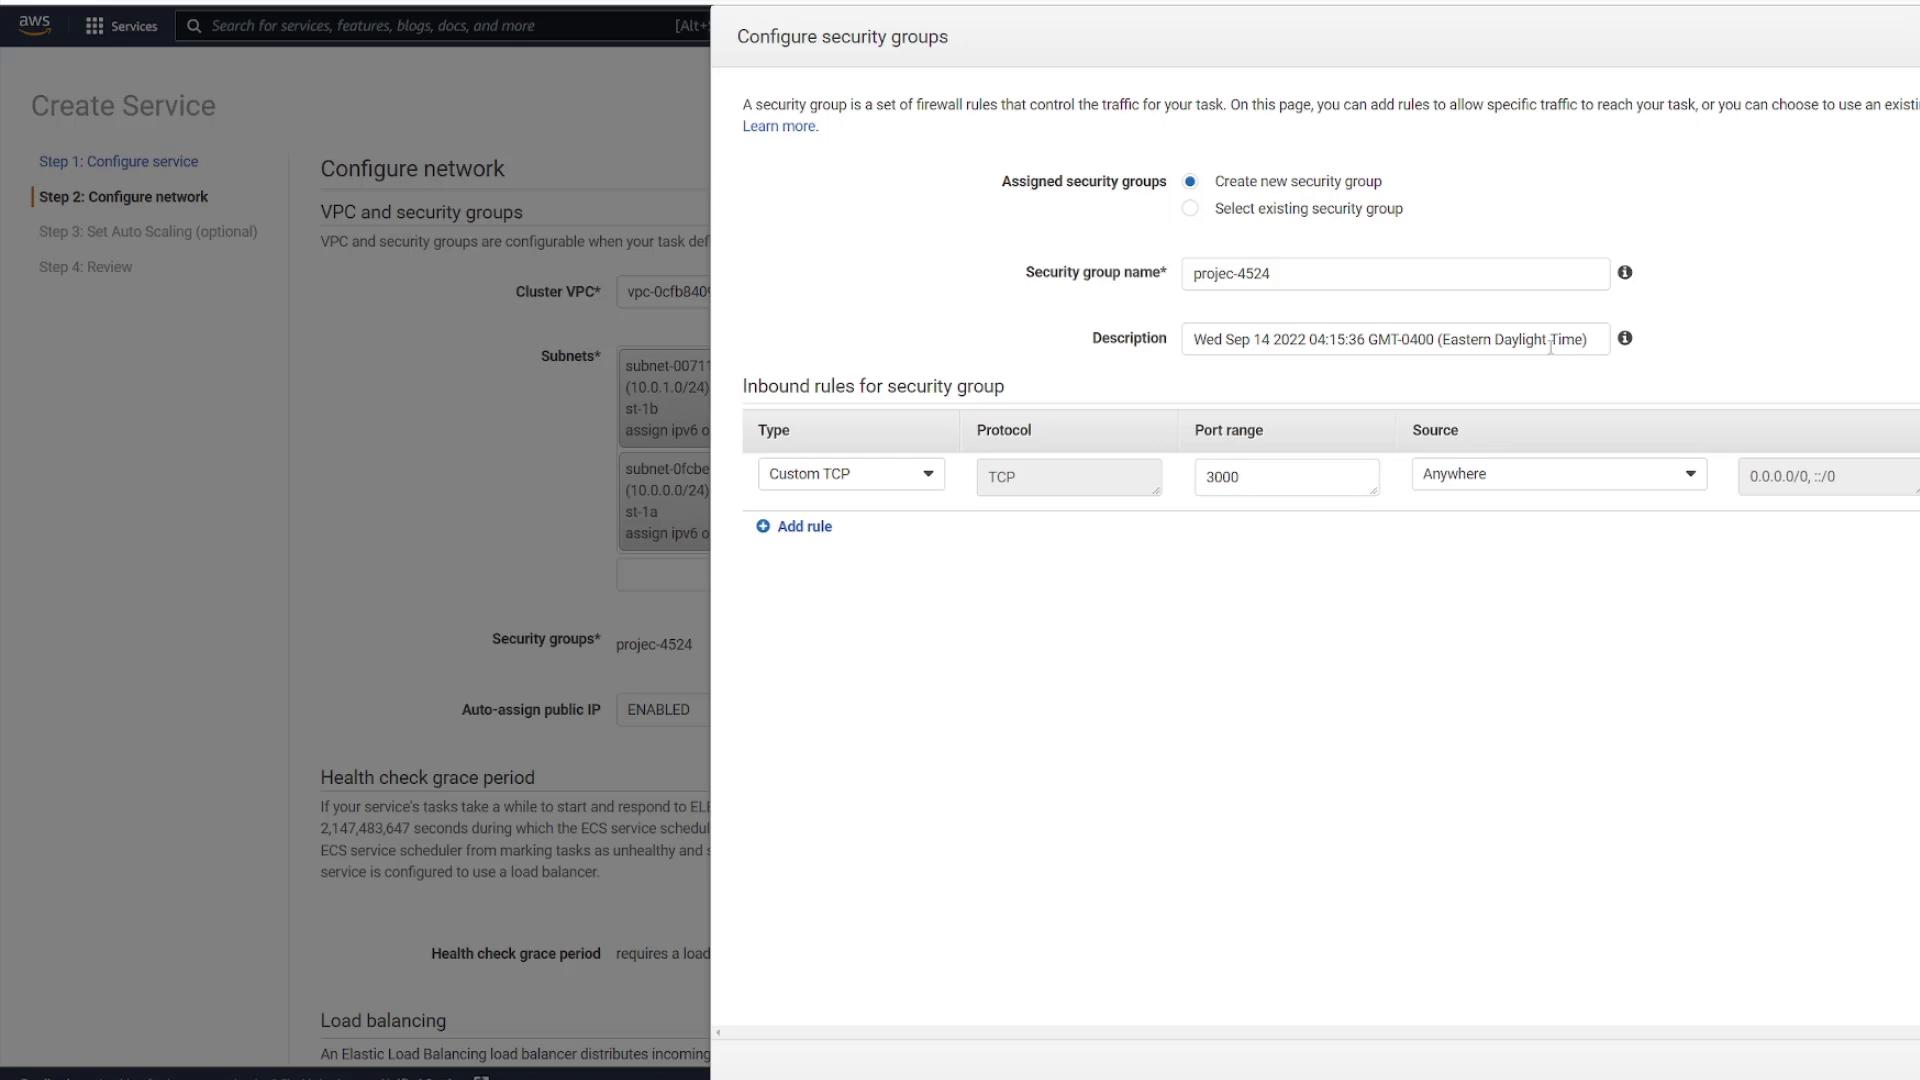
Task: Select Create new security group option
Action: 1190,181
